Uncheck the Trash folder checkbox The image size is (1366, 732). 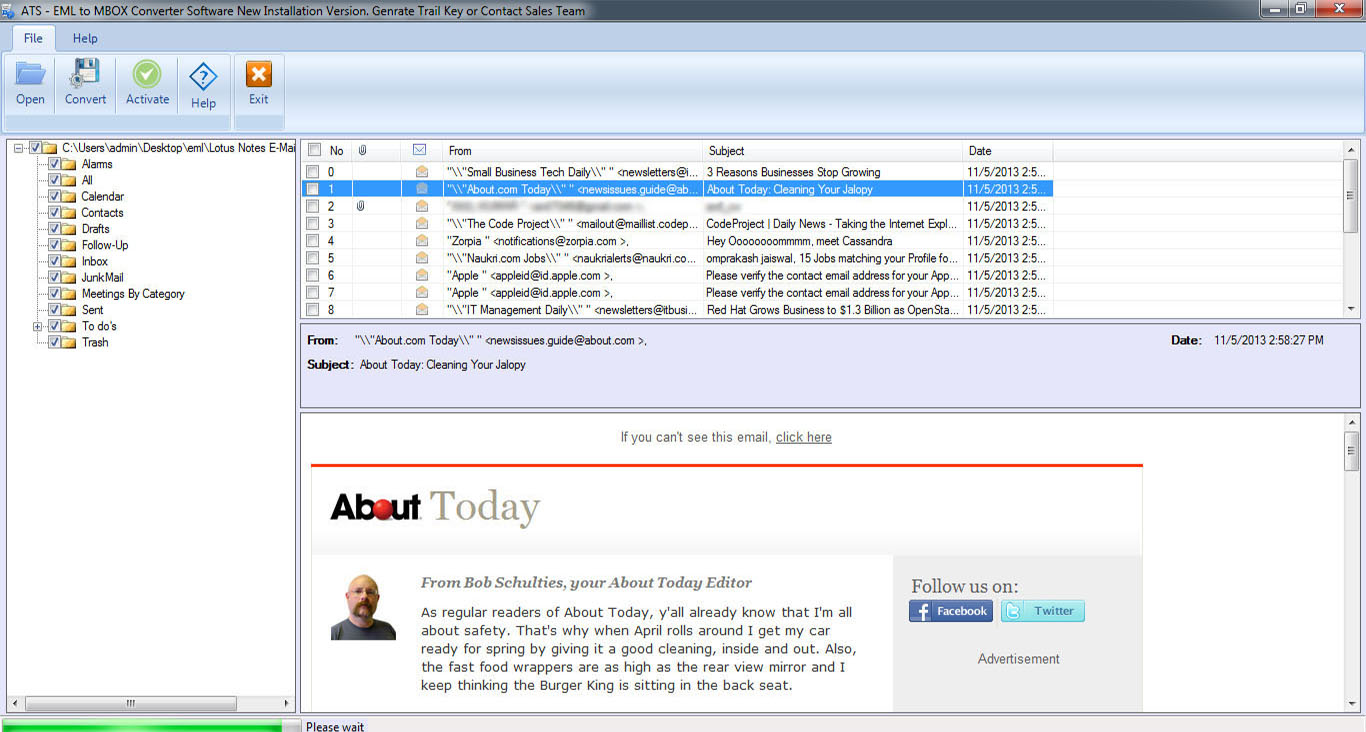[x=55, y=342]
